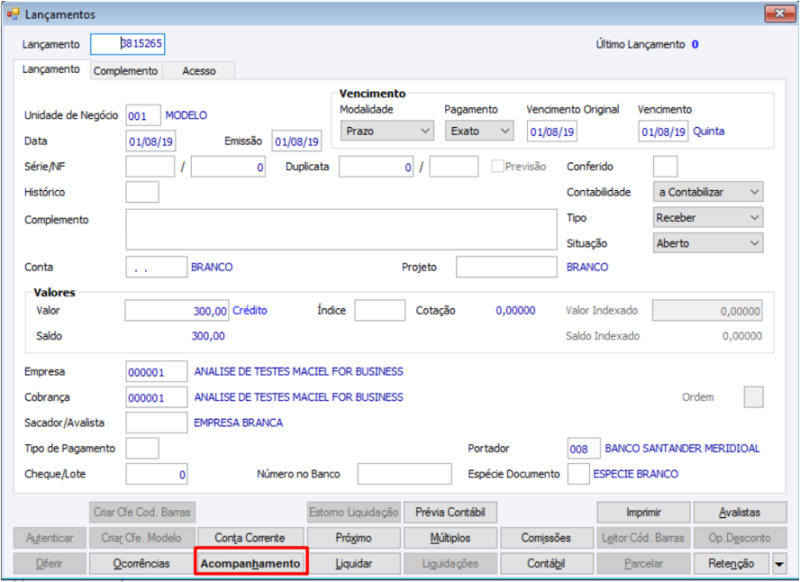Click the Unidade de Negócio field 001
Screen dimensions: 800x582
click(x=143, y=115)
